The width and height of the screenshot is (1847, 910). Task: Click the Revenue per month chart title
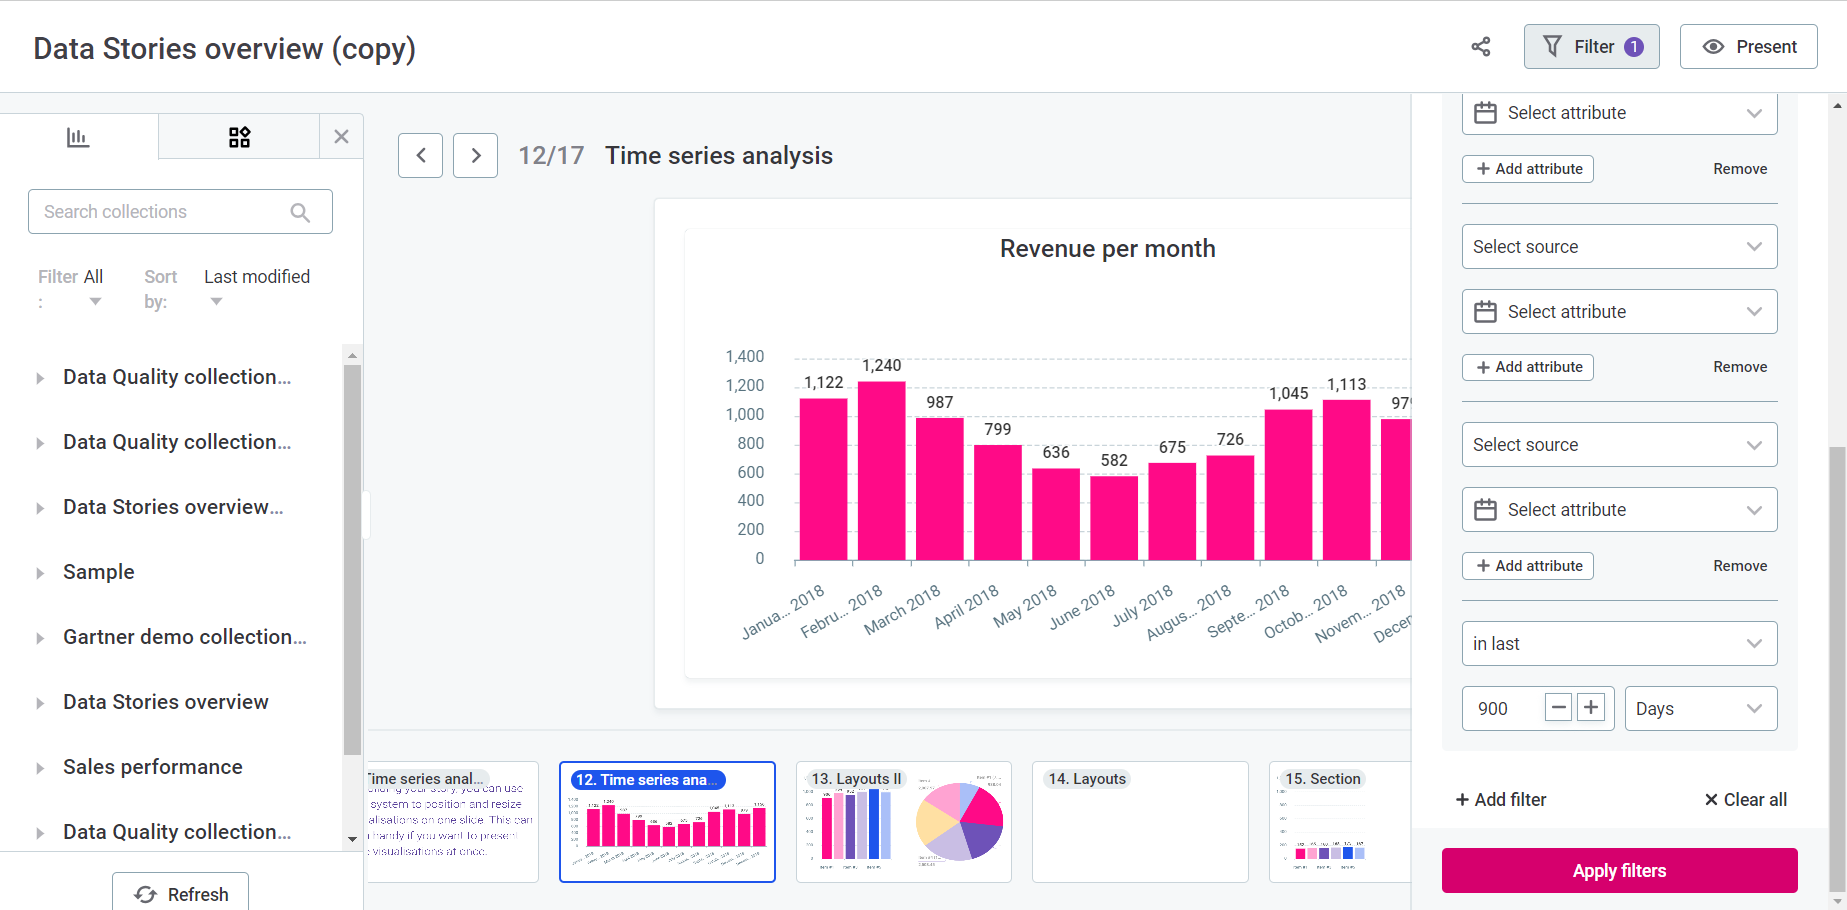tap(1107, 249)
